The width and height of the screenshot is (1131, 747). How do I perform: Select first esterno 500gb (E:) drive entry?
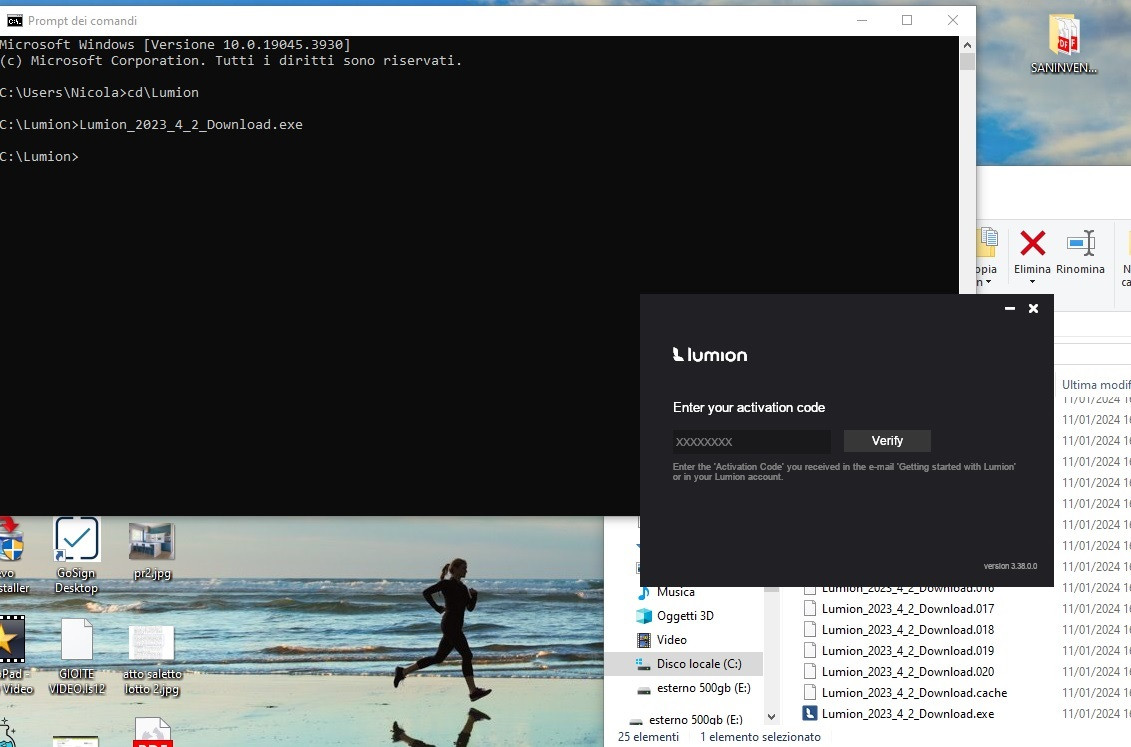coord(704,688)
